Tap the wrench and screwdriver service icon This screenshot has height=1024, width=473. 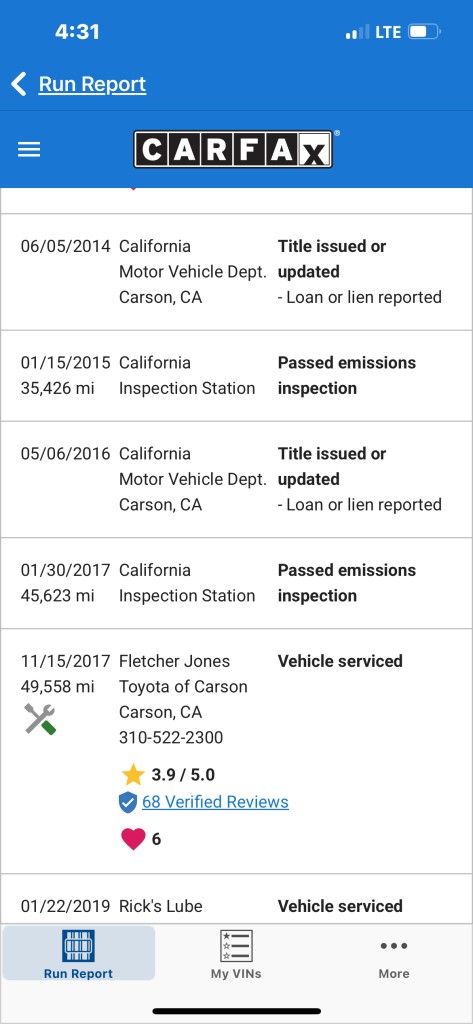[41, 719]
